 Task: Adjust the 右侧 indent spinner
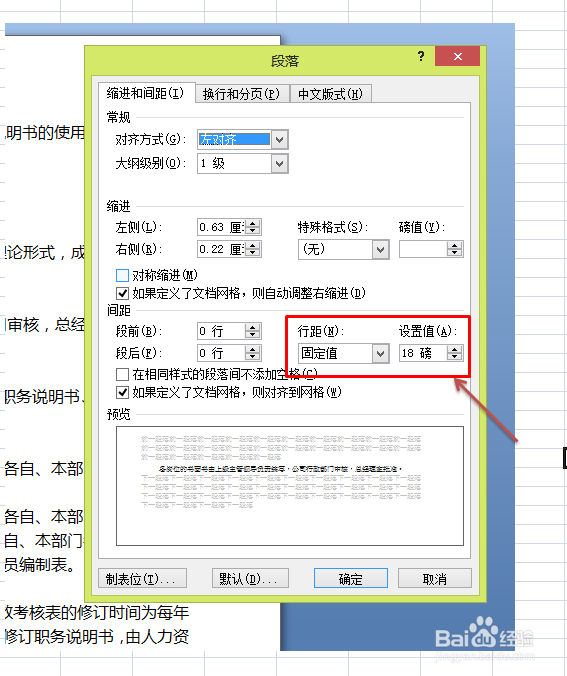(x=253, y=249)
